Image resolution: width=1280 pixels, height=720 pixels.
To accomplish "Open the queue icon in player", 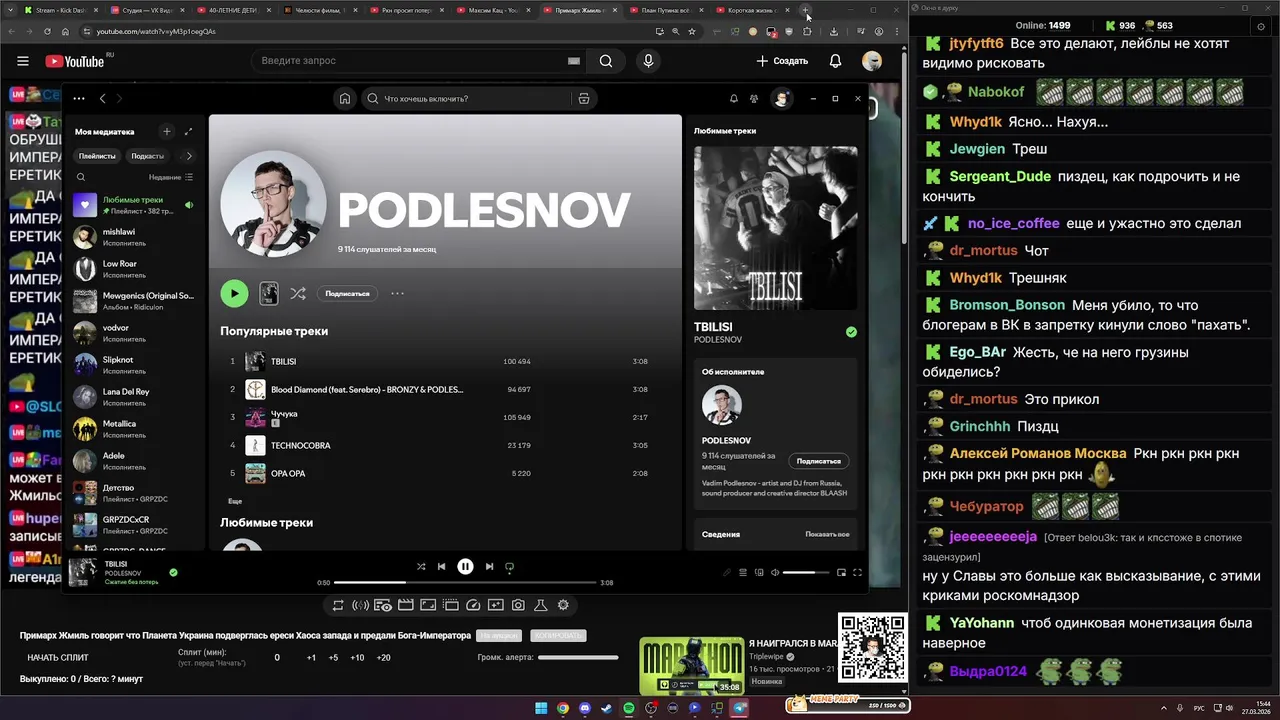I will tap(743, 573).
